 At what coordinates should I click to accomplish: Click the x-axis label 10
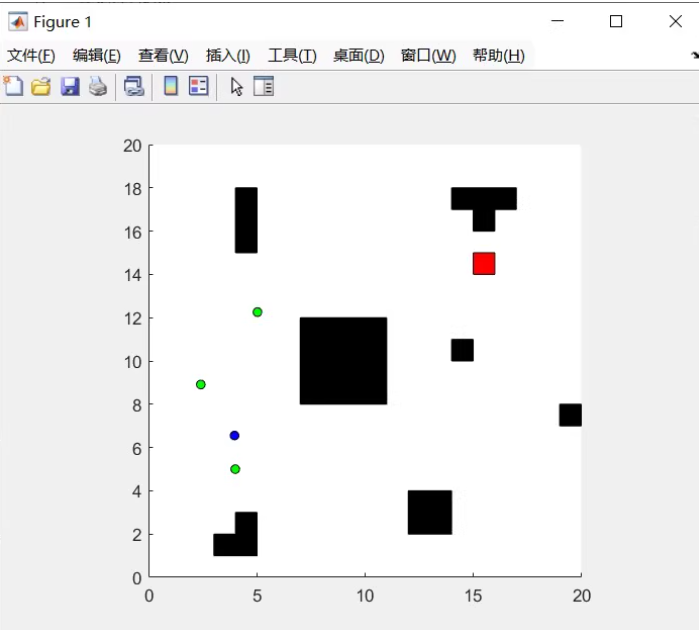tap(365, 596)
